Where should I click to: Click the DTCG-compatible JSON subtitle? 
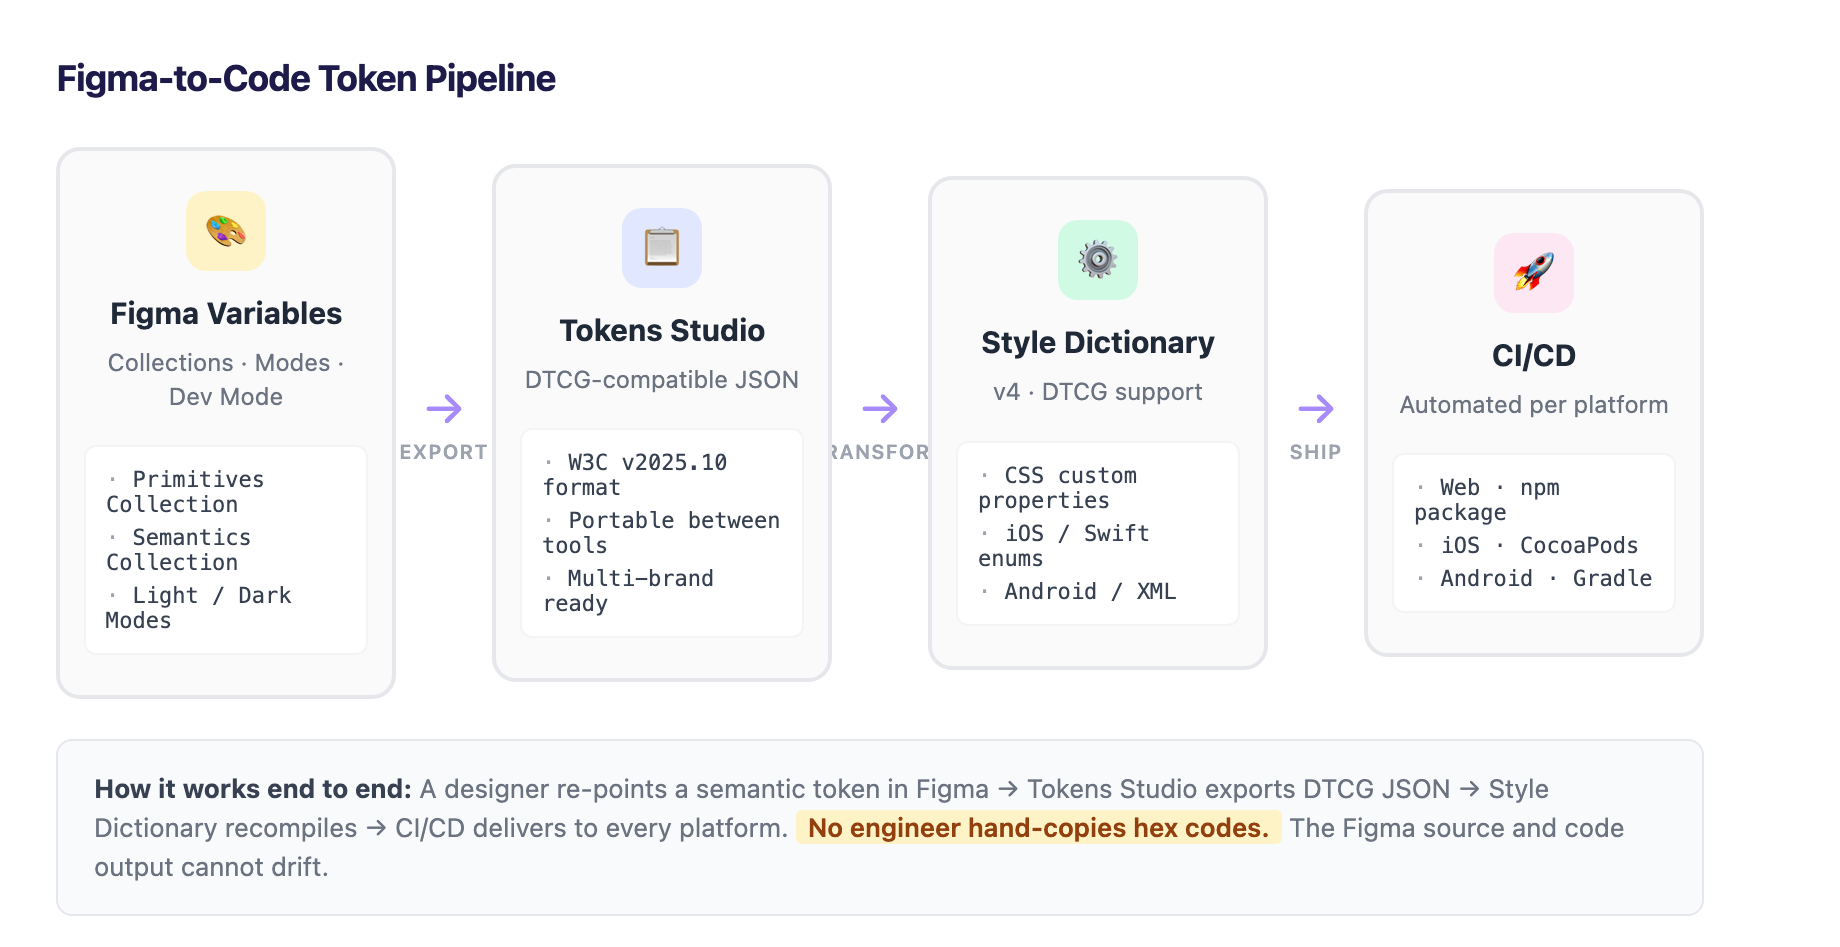tap(662, 380)
